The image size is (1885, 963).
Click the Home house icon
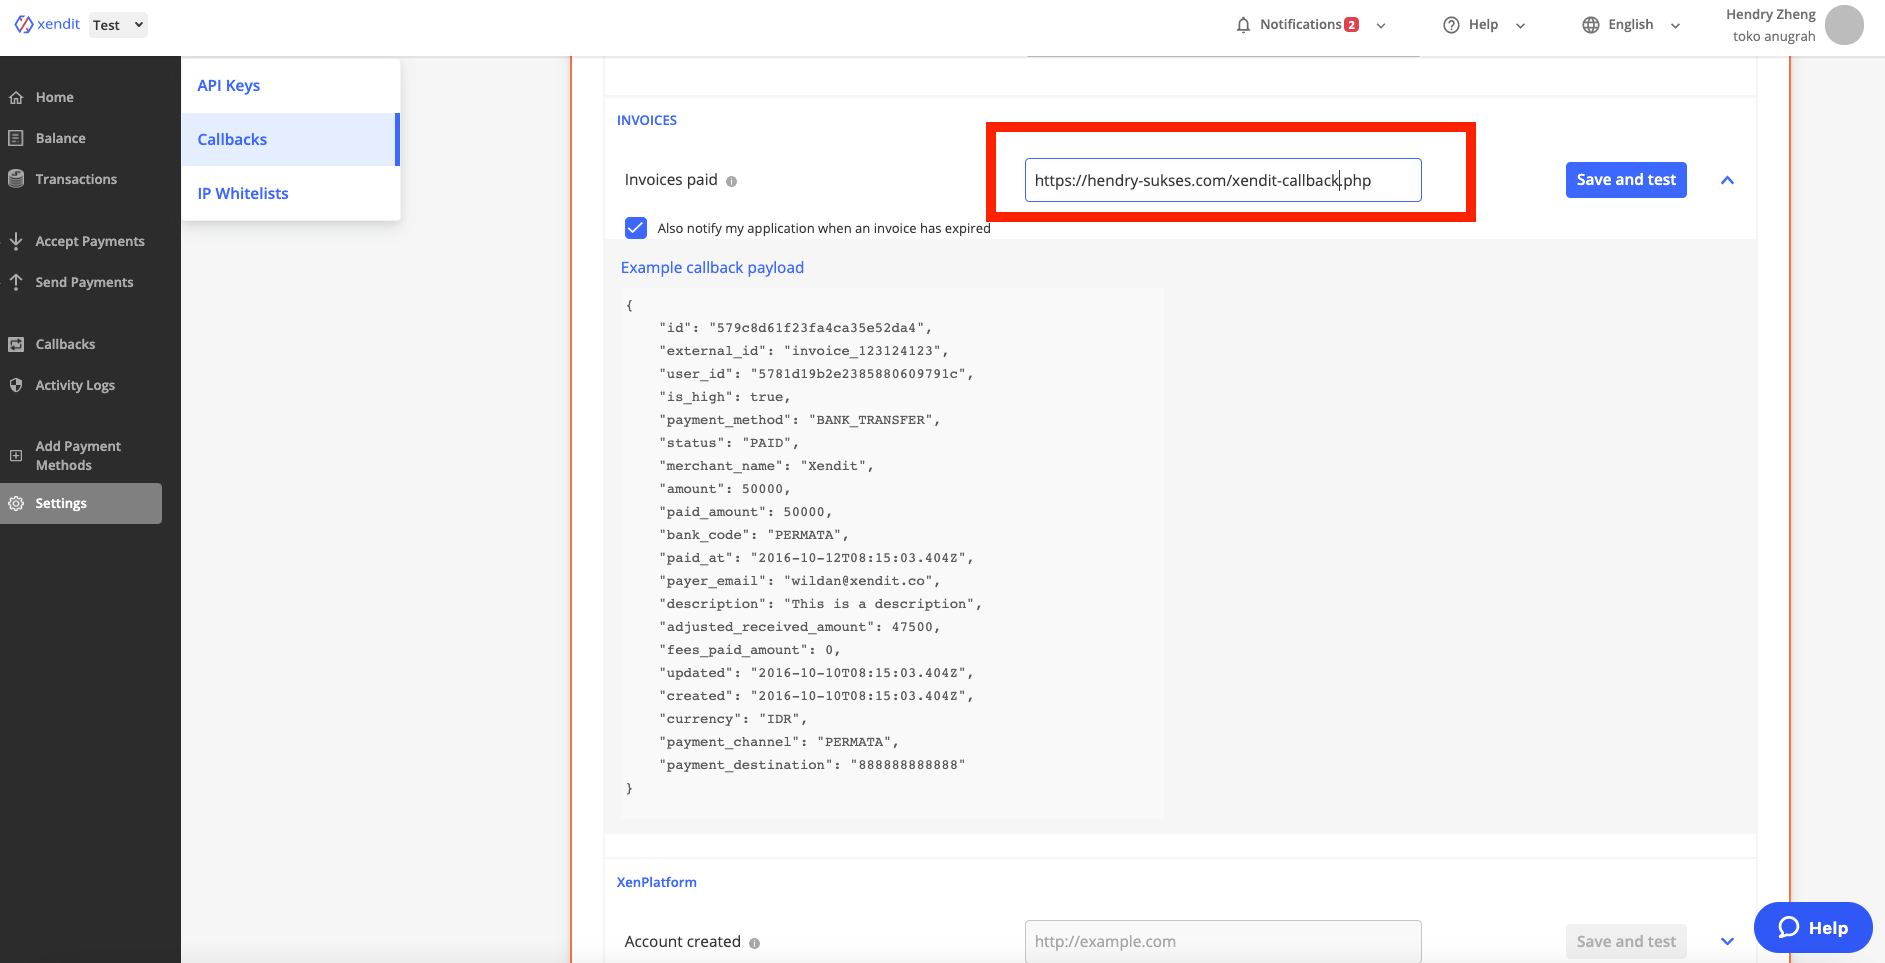16,98
